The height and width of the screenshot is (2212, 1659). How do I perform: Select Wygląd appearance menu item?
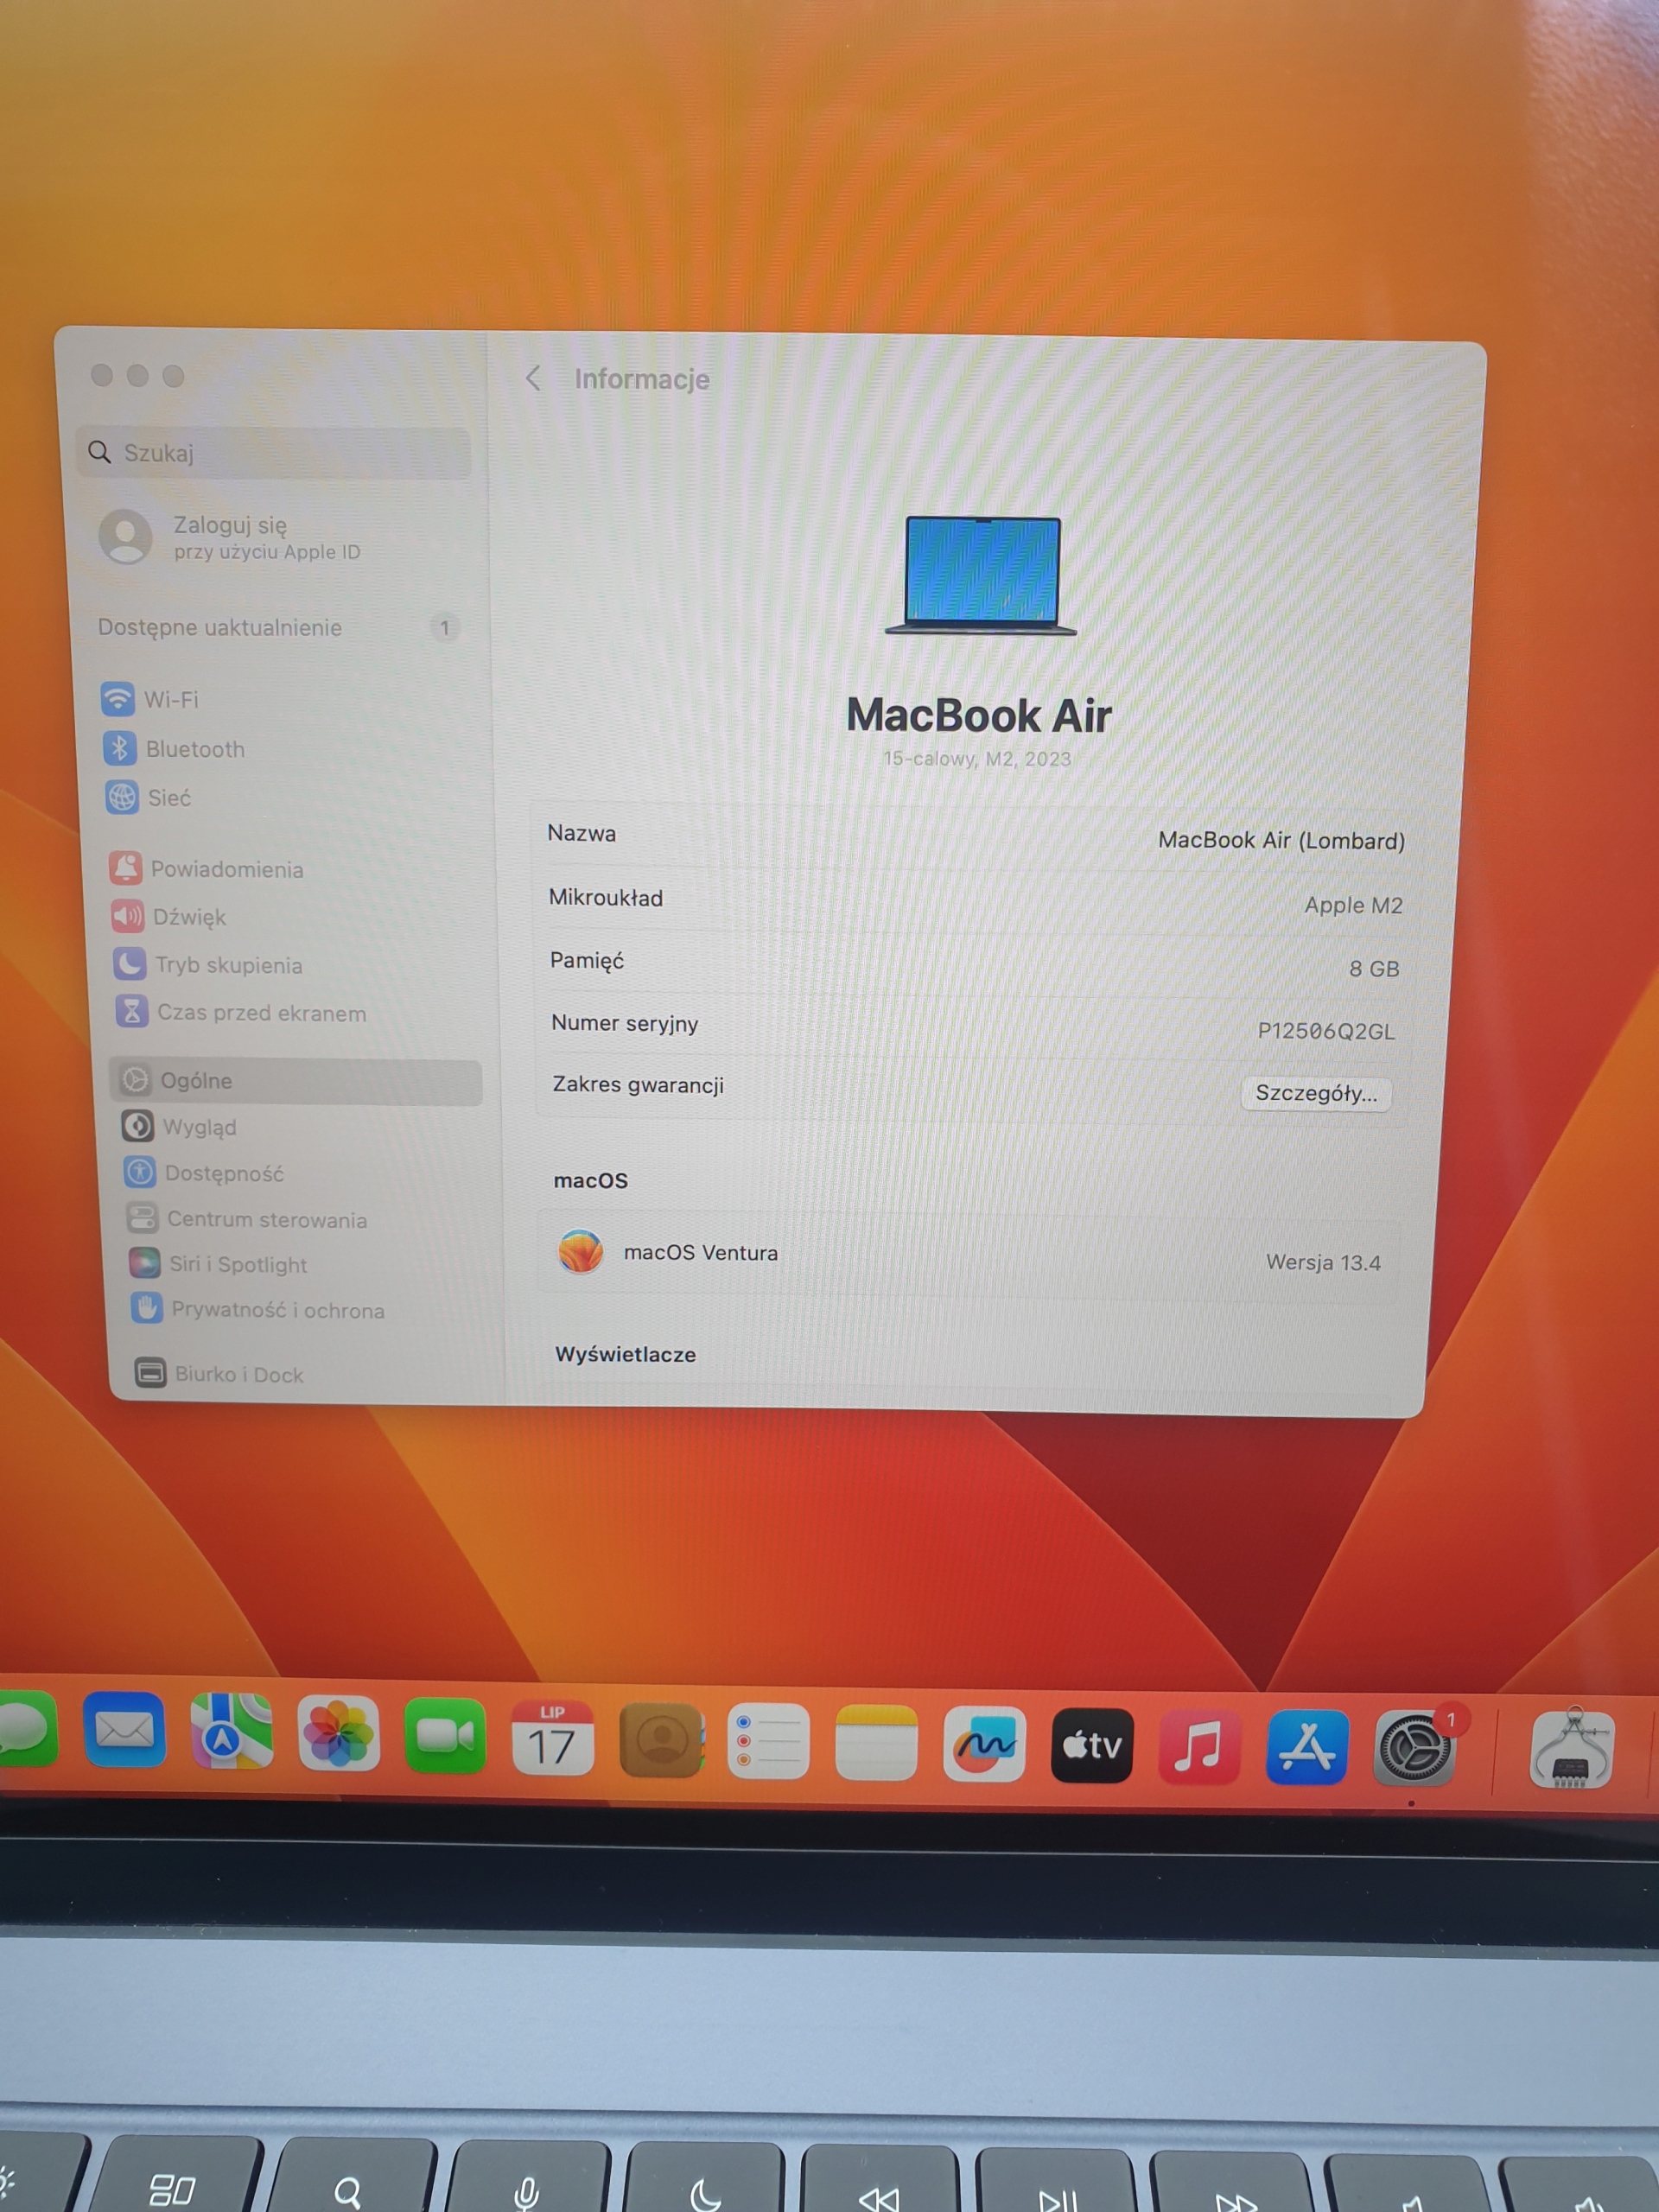(199, 1127)
